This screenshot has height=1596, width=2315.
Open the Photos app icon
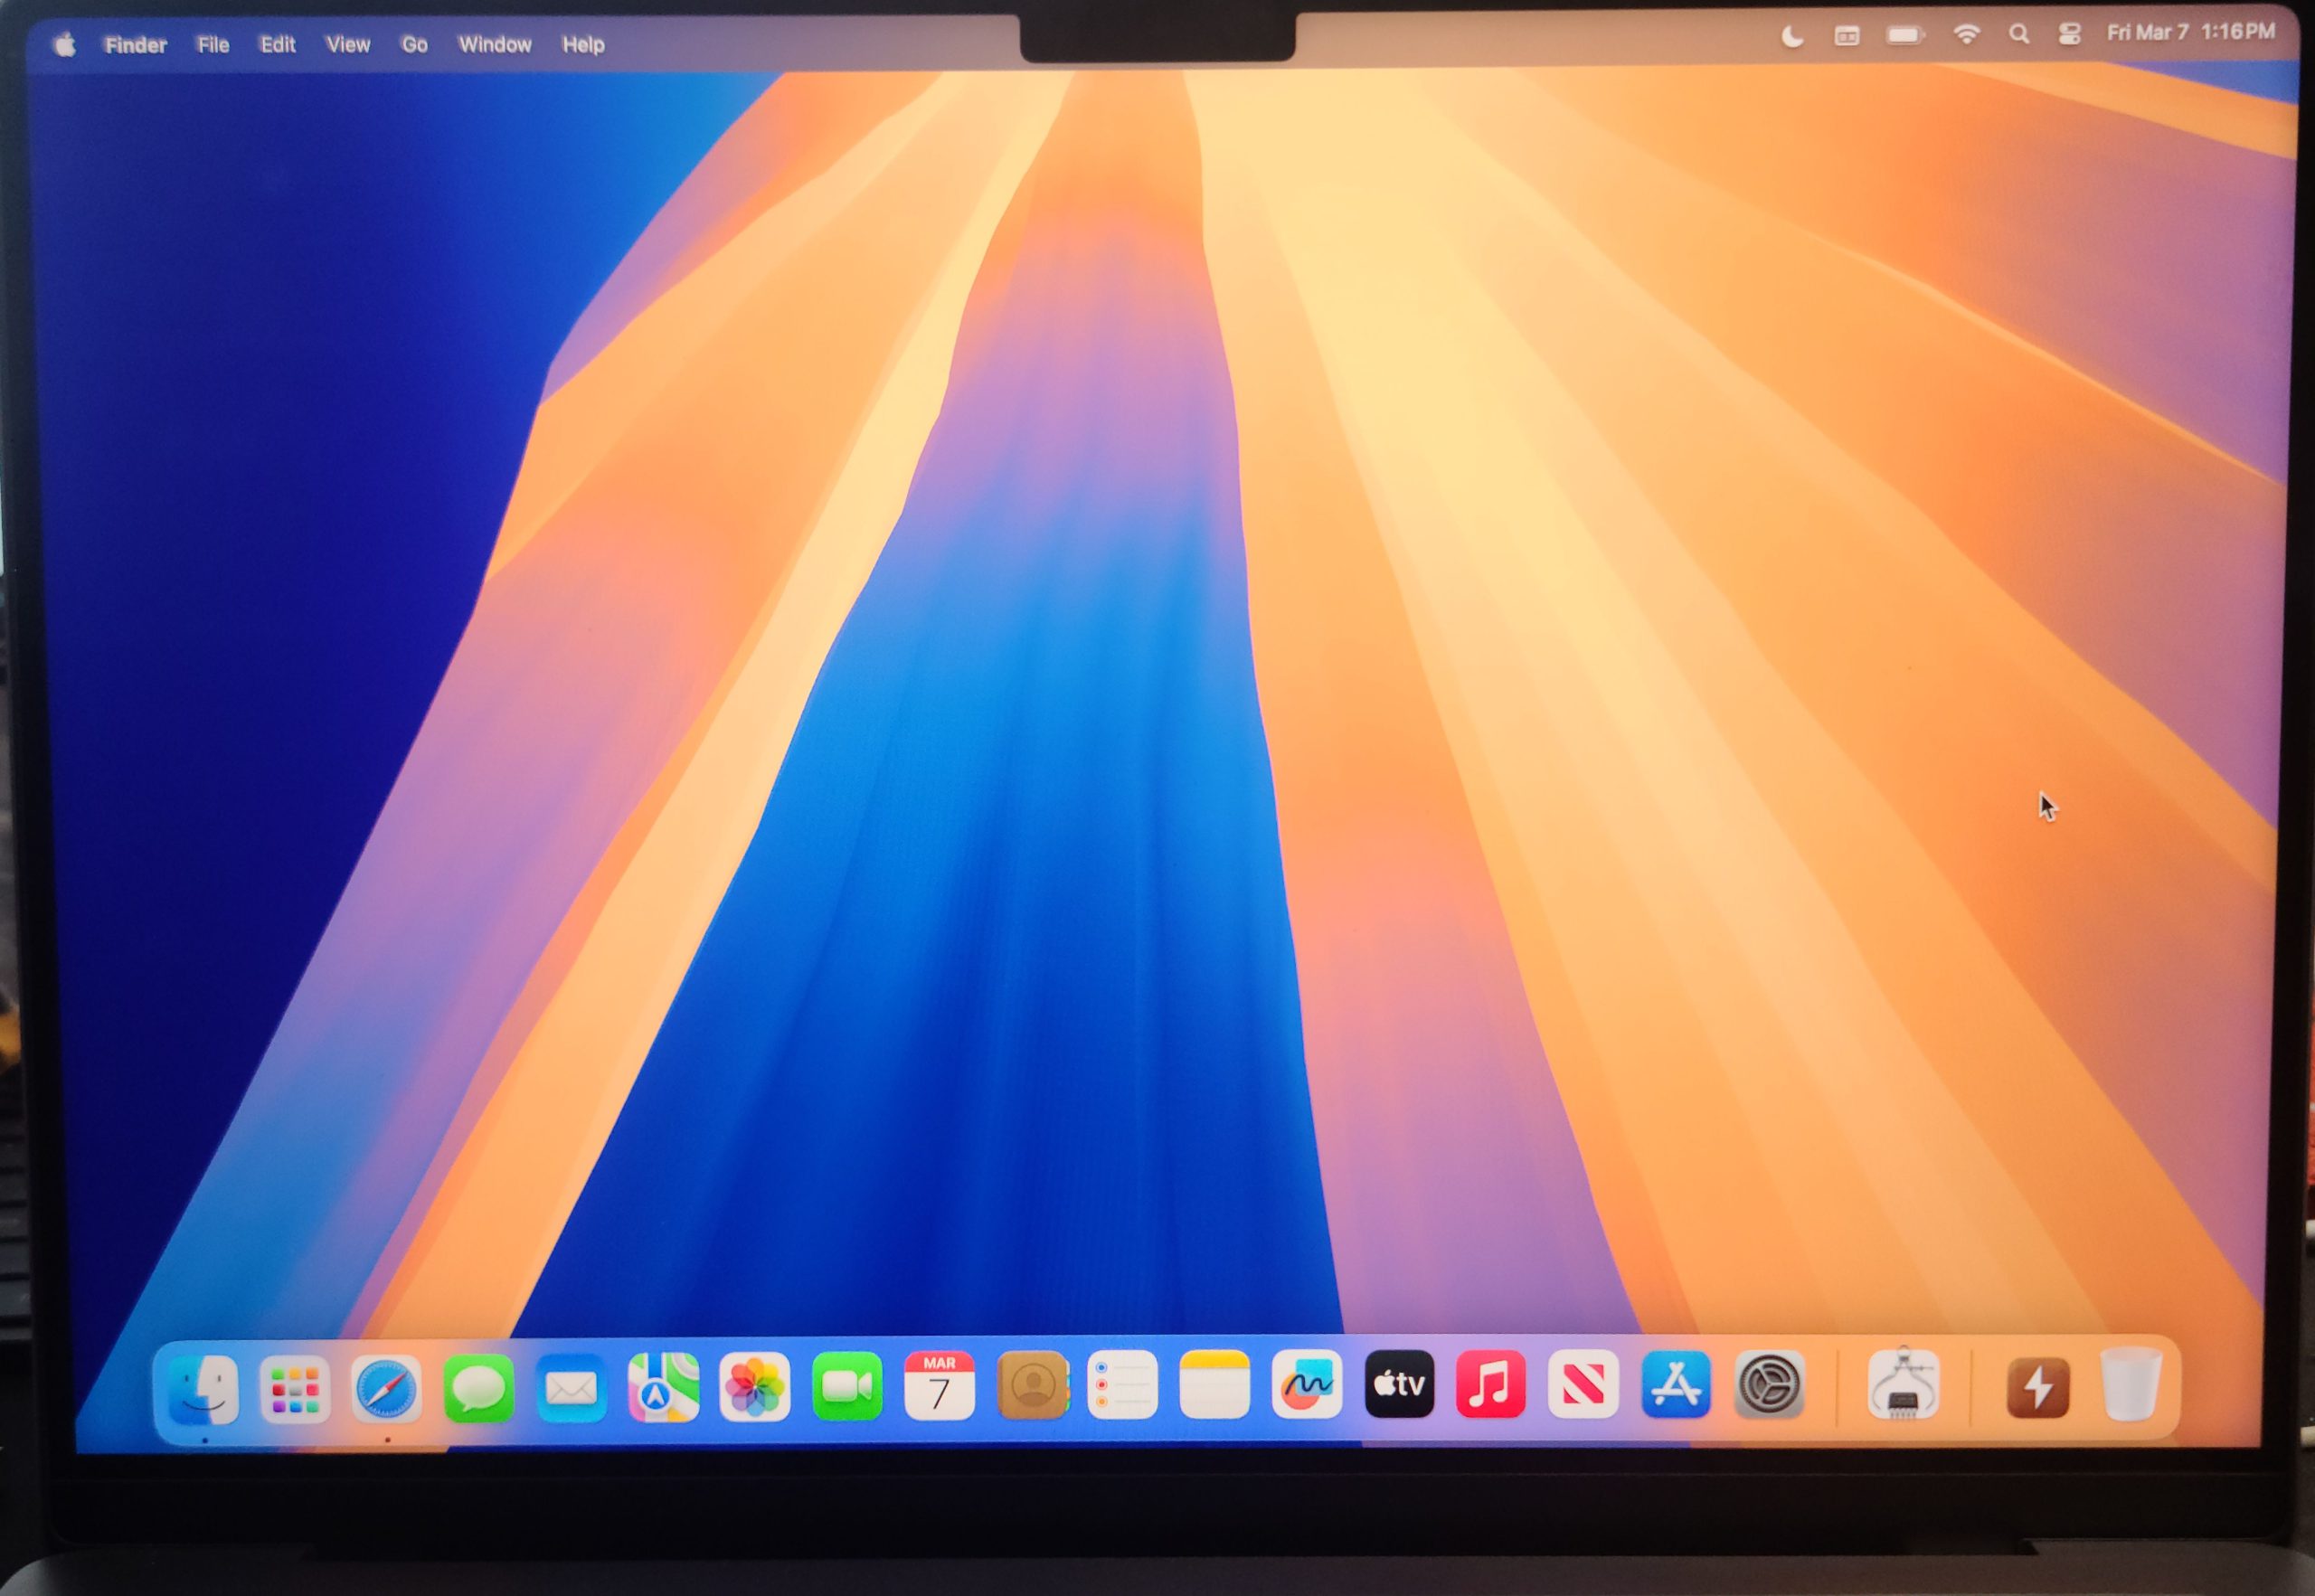pyautogui.click(x=755, y=1387)
